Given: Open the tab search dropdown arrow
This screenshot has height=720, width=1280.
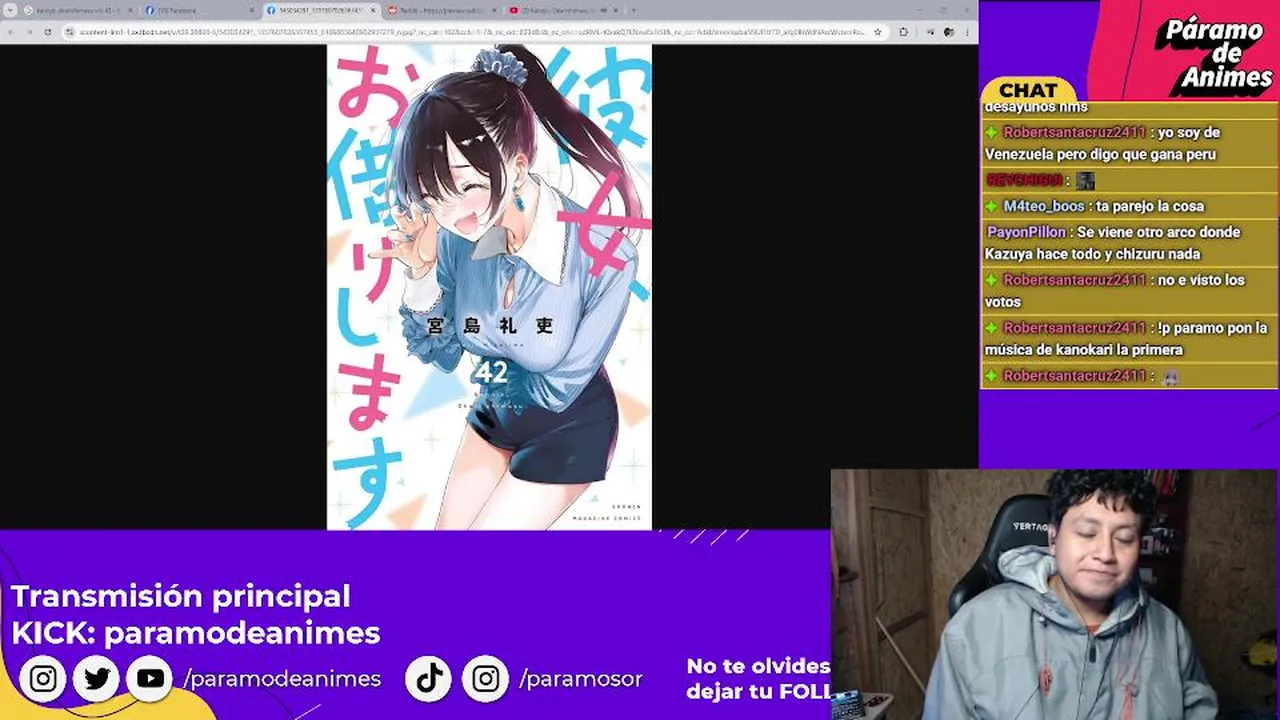Looking at the screenshot, I should (x=10, y=10).
